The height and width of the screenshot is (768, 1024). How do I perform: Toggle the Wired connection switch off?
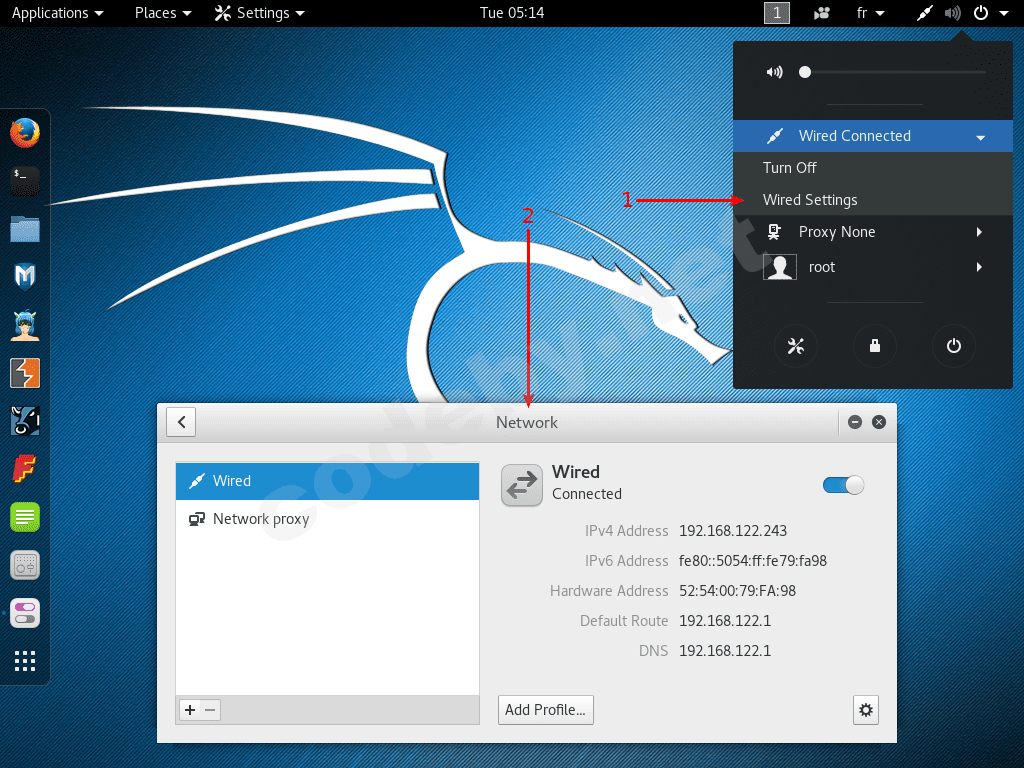[x=843, y=485]
